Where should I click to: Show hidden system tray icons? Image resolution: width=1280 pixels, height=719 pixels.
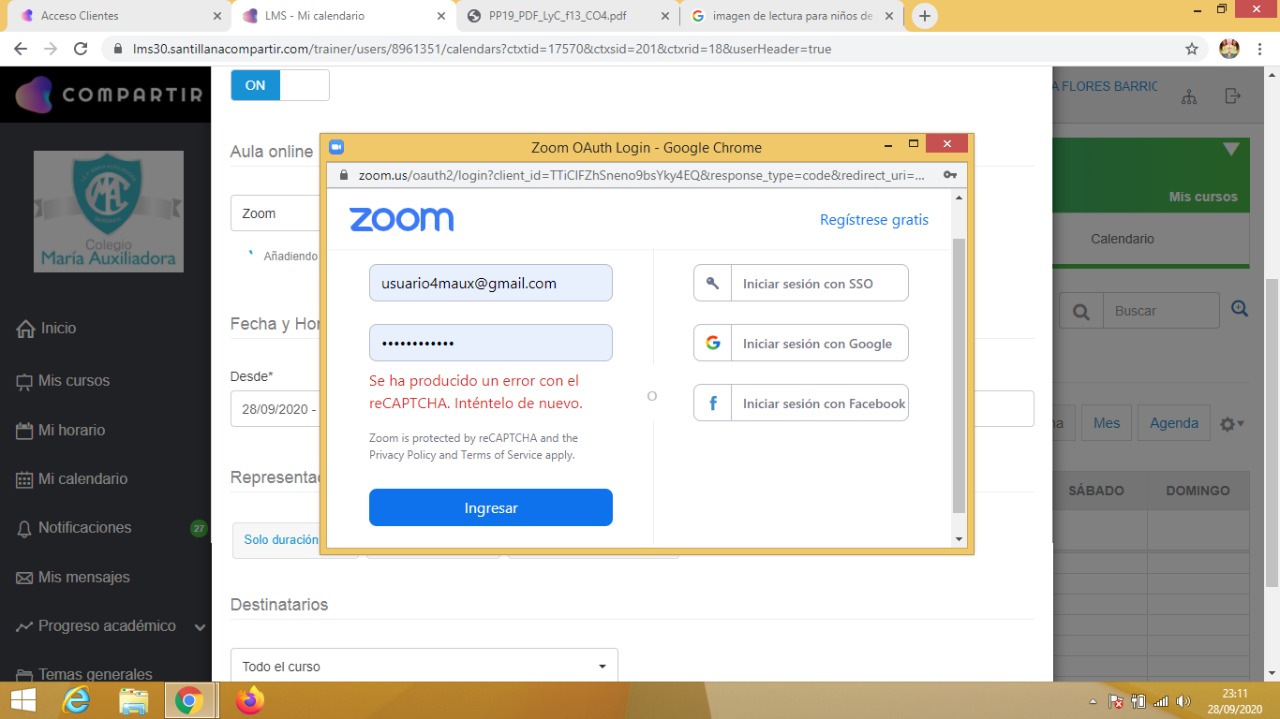[1093, 701]
